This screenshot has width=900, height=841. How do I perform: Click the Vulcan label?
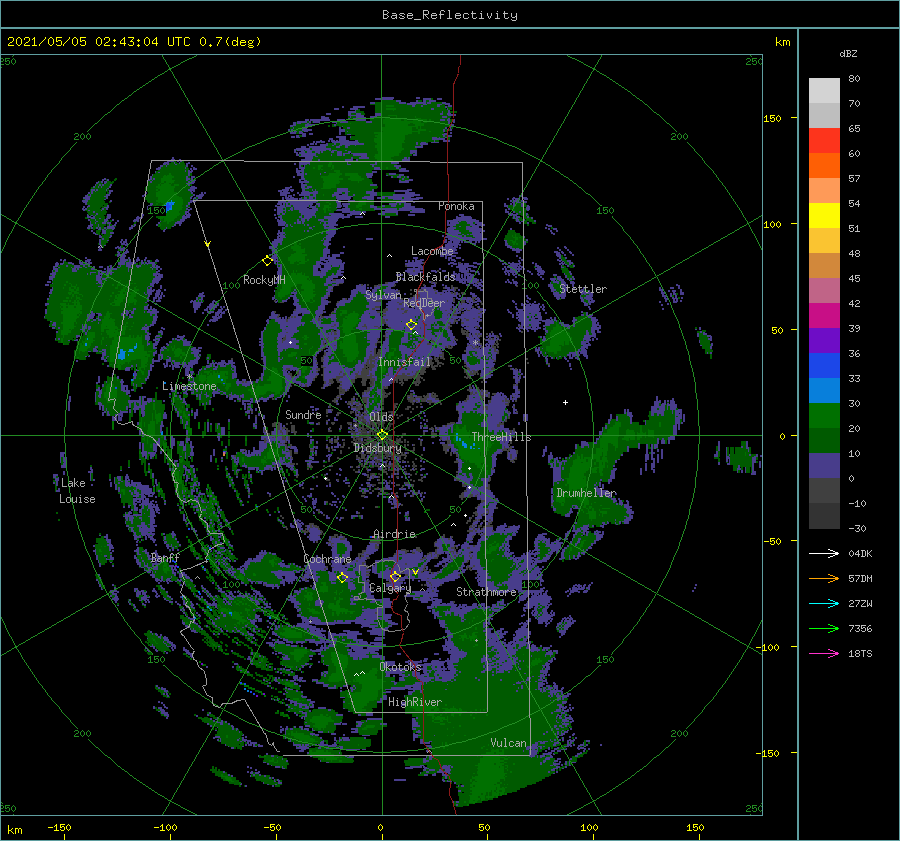509,743
